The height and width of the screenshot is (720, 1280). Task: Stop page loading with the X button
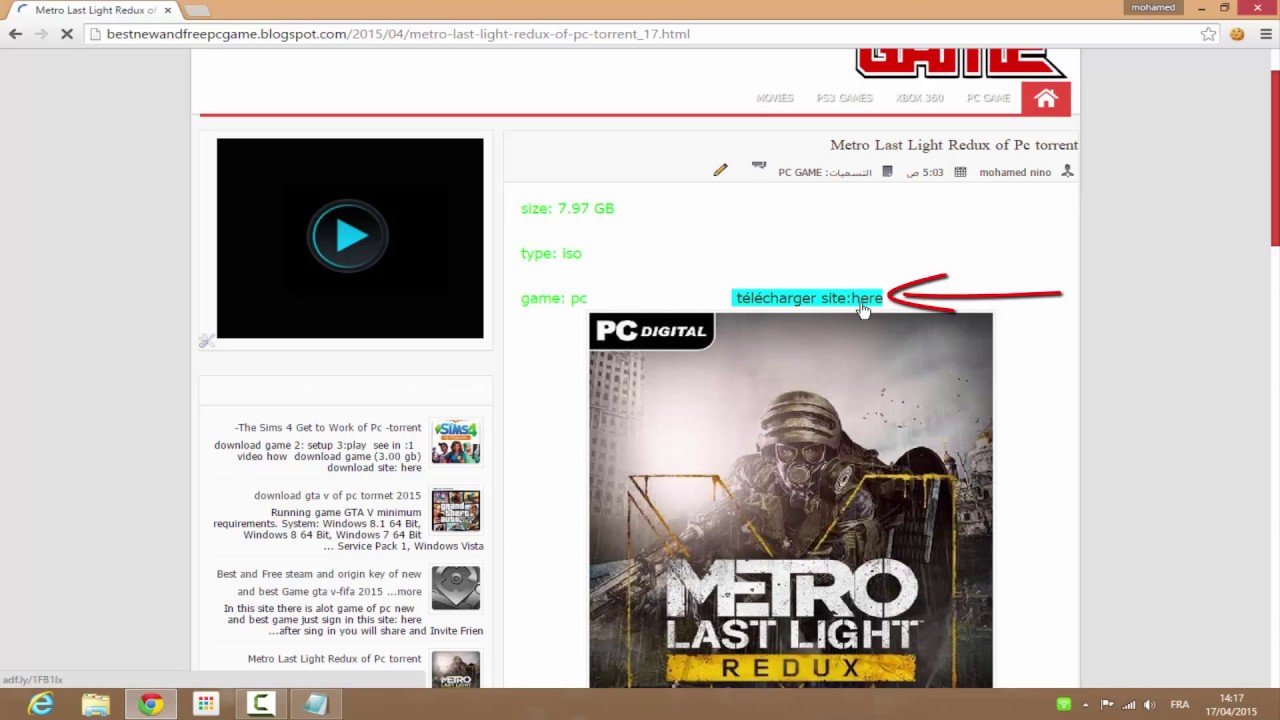66,34
